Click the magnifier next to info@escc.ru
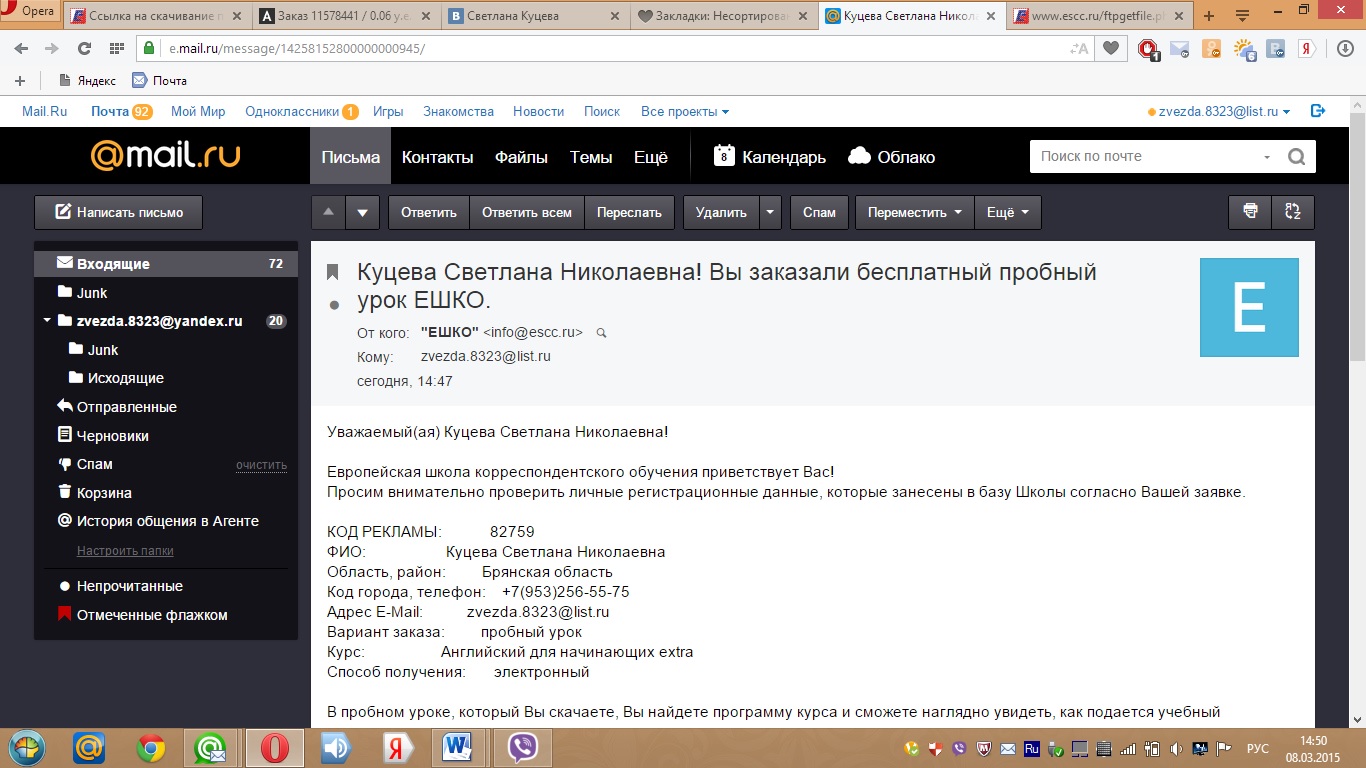Screen dimensions: 1366x768 point(601,332)
